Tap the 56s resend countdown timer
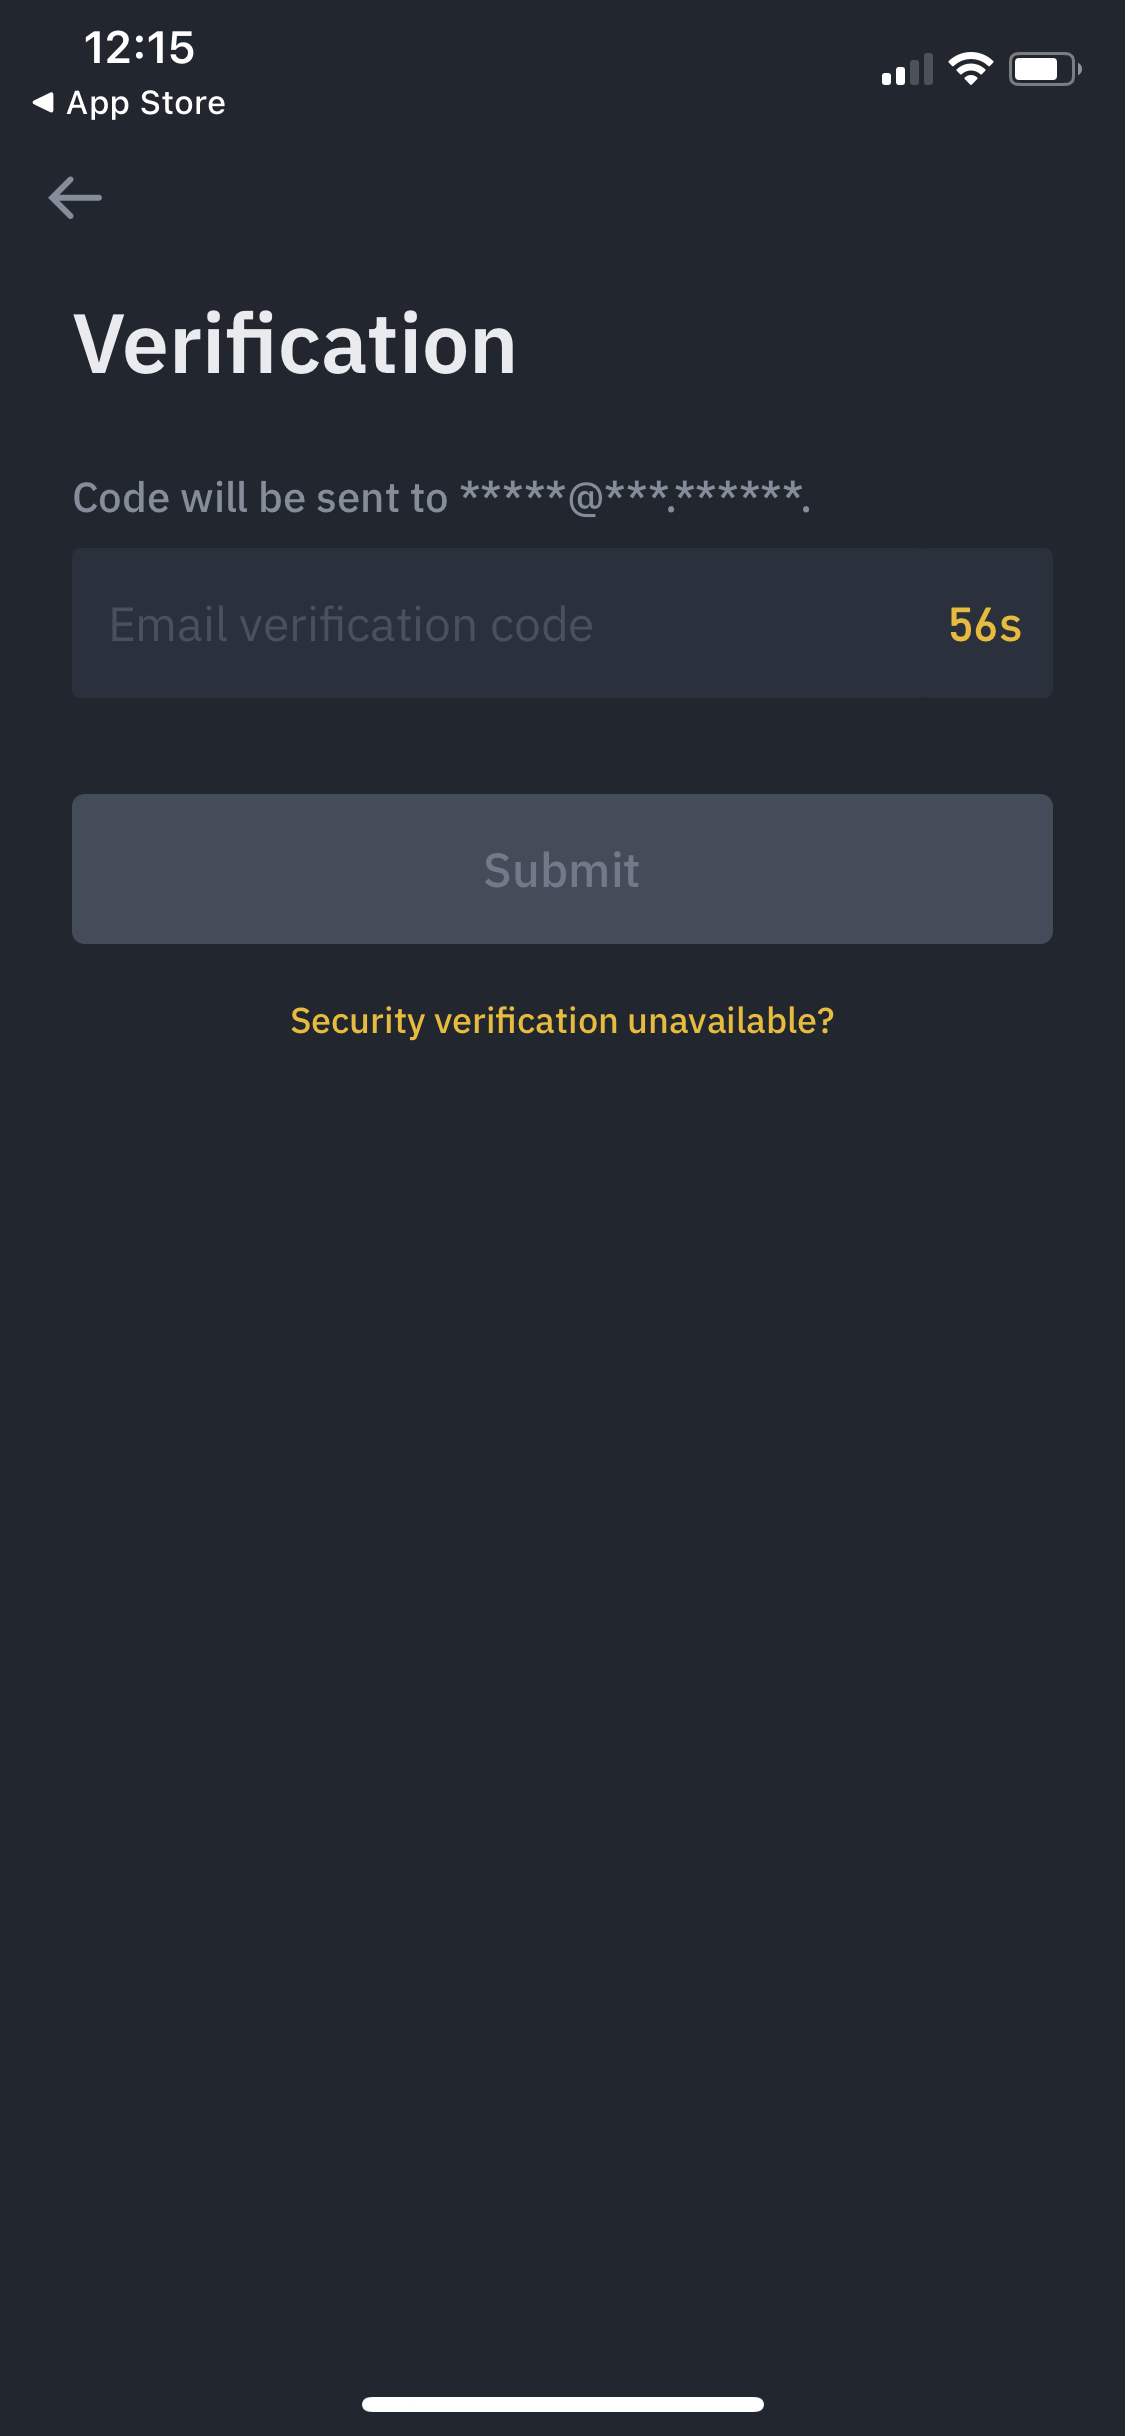The width and height of the screenshot is (1125, 2436). coord(984,622)
